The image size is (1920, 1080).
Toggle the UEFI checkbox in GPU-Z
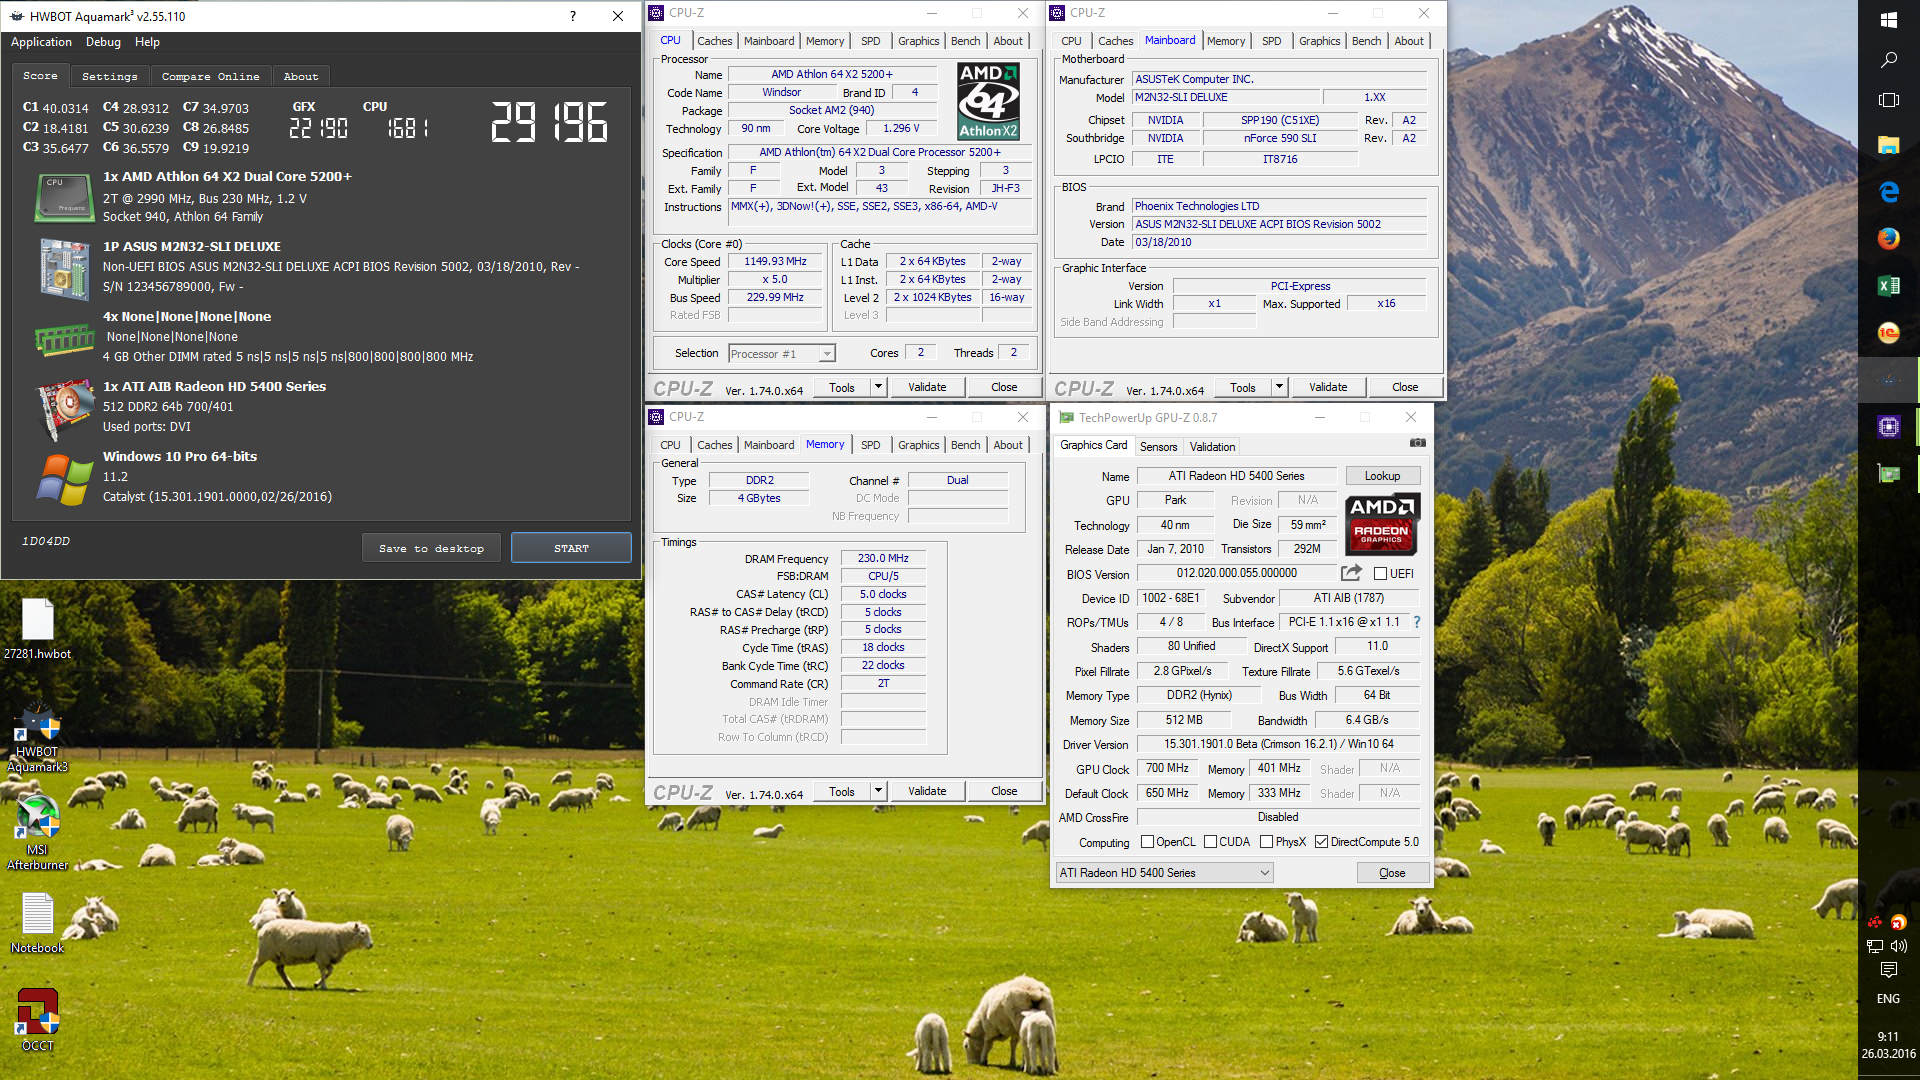[x=1380, y=574]
